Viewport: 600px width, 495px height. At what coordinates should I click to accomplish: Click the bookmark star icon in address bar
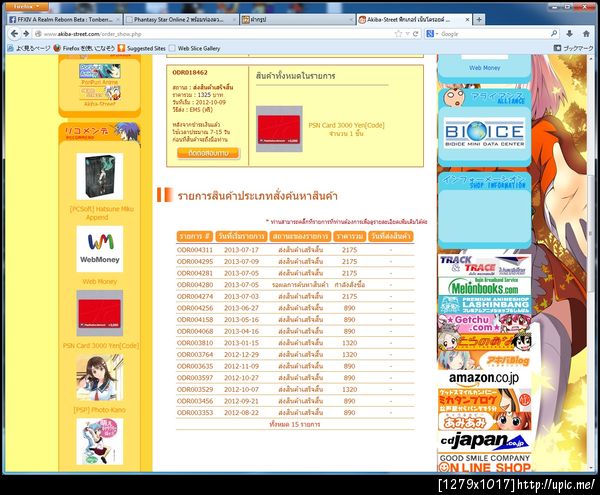tap(398, 34)
